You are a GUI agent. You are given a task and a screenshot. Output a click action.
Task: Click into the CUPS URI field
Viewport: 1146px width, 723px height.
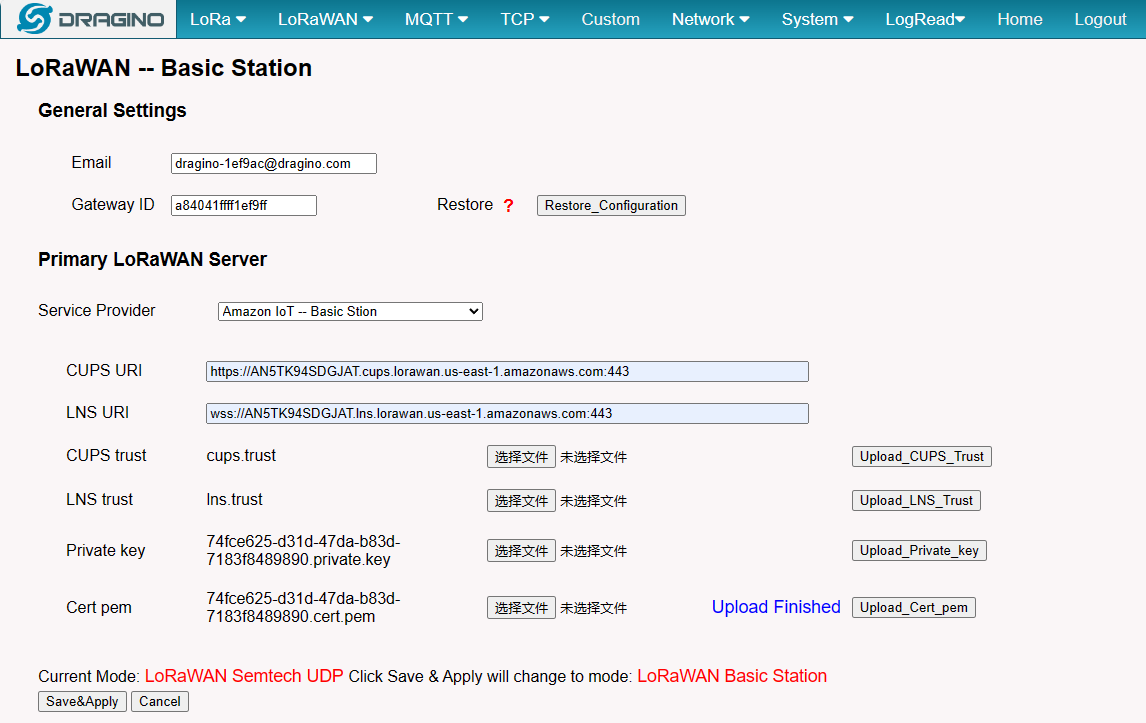point(507,371)
